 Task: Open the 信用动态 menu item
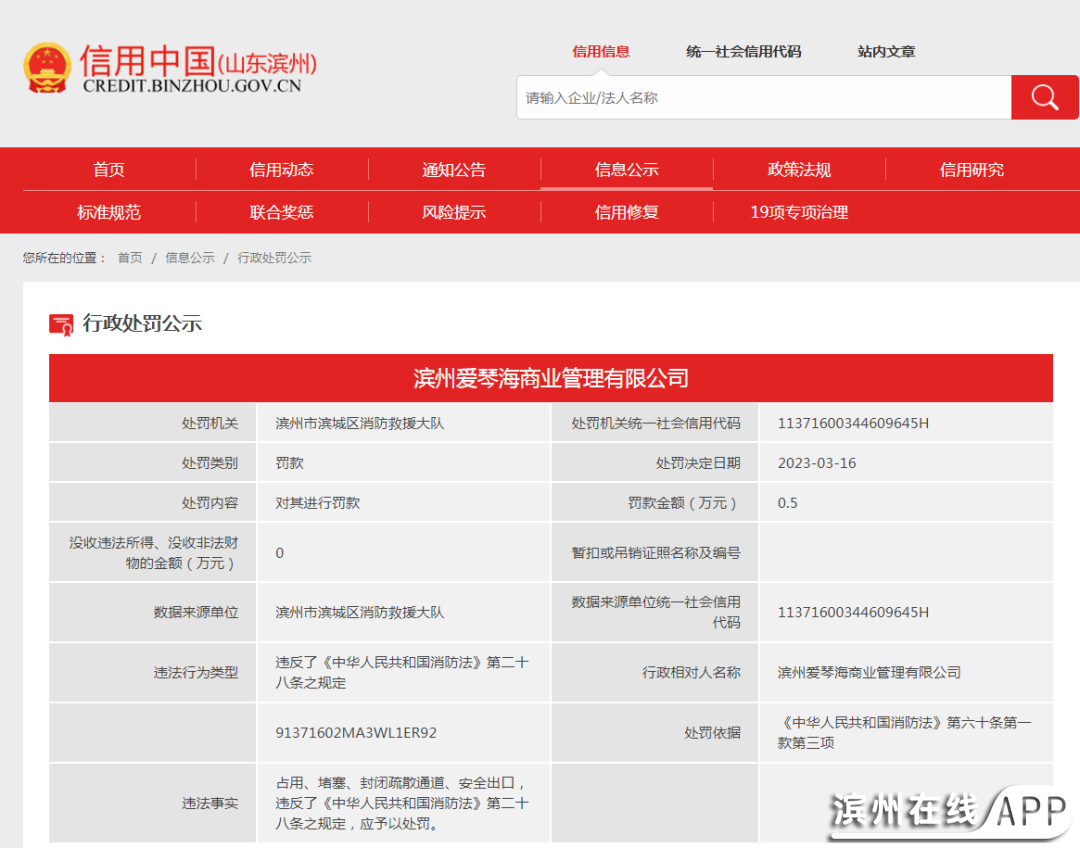tap(281, 170)
